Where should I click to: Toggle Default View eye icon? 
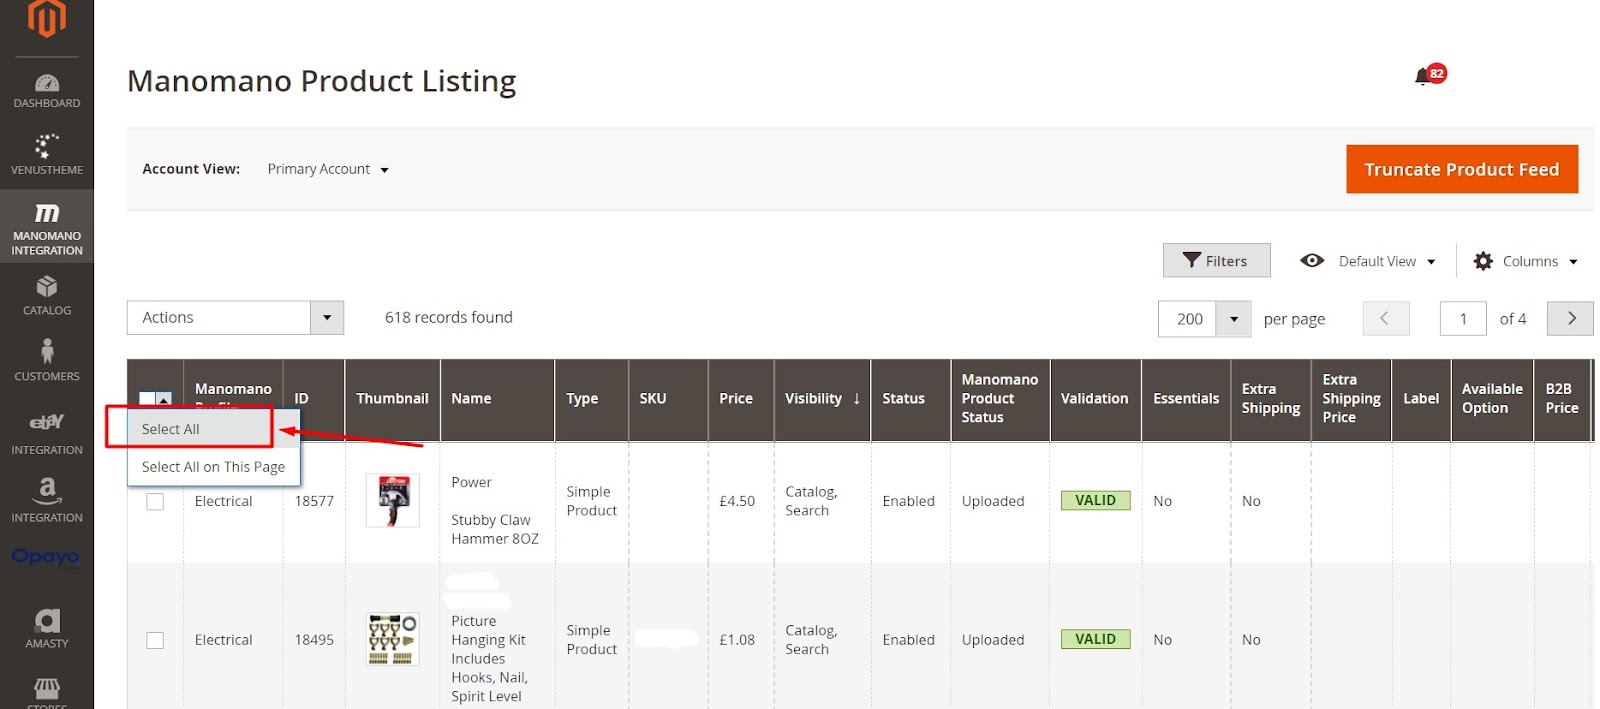click(1312, 261)
